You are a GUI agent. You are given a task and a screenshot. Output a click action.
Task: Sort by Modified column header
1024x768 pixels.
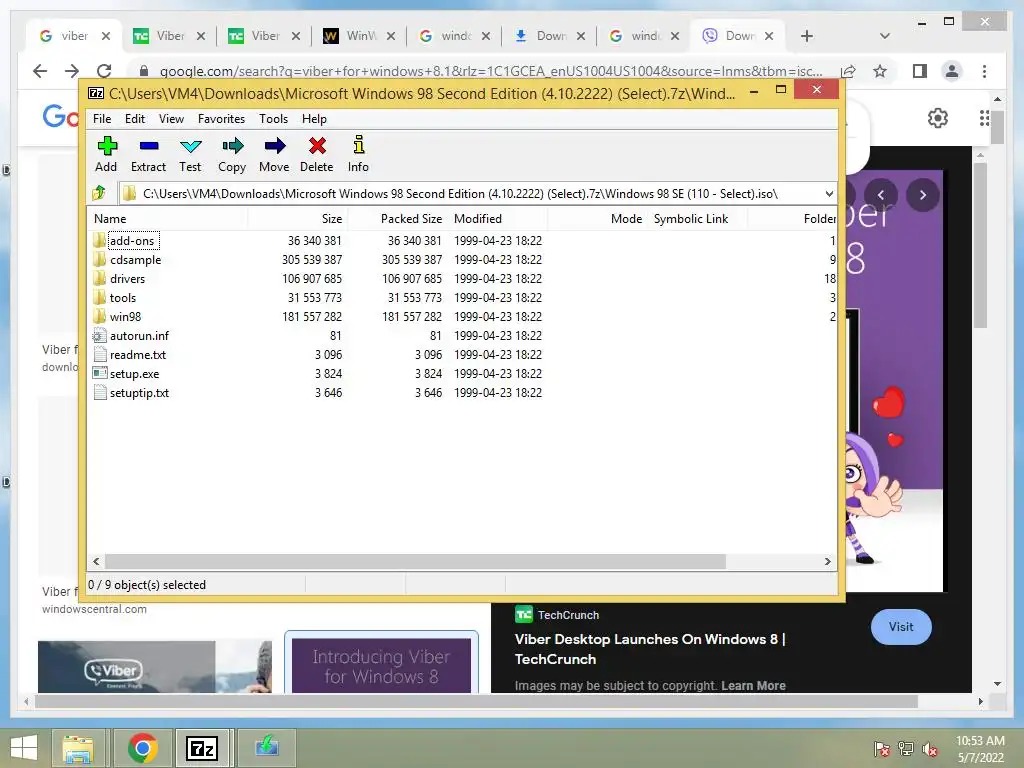[498, 219]
